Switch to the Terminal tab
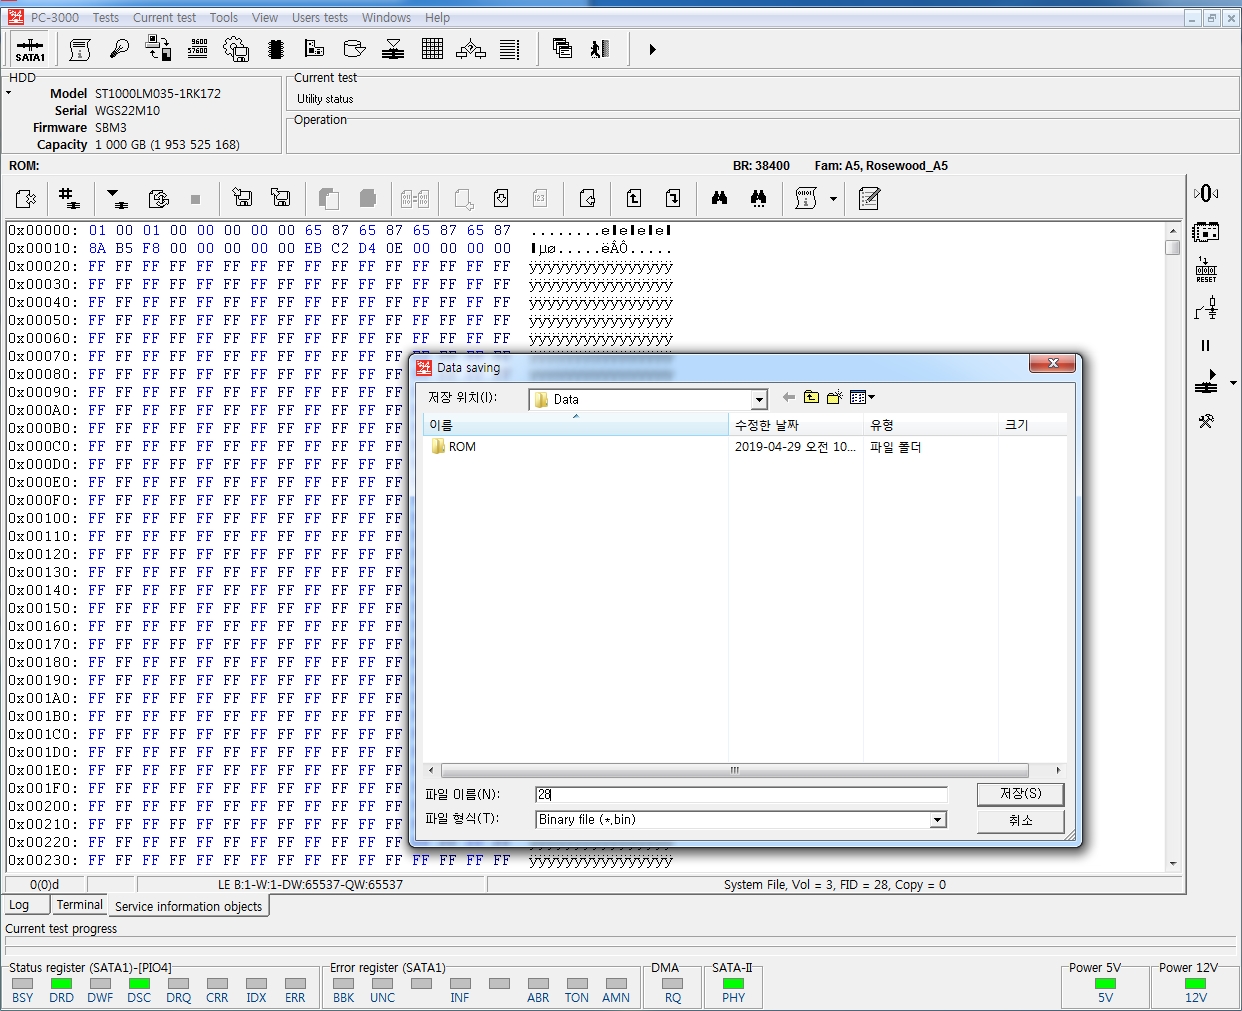Screen dimensions: 1242x1011 click(x=79, y=905)
